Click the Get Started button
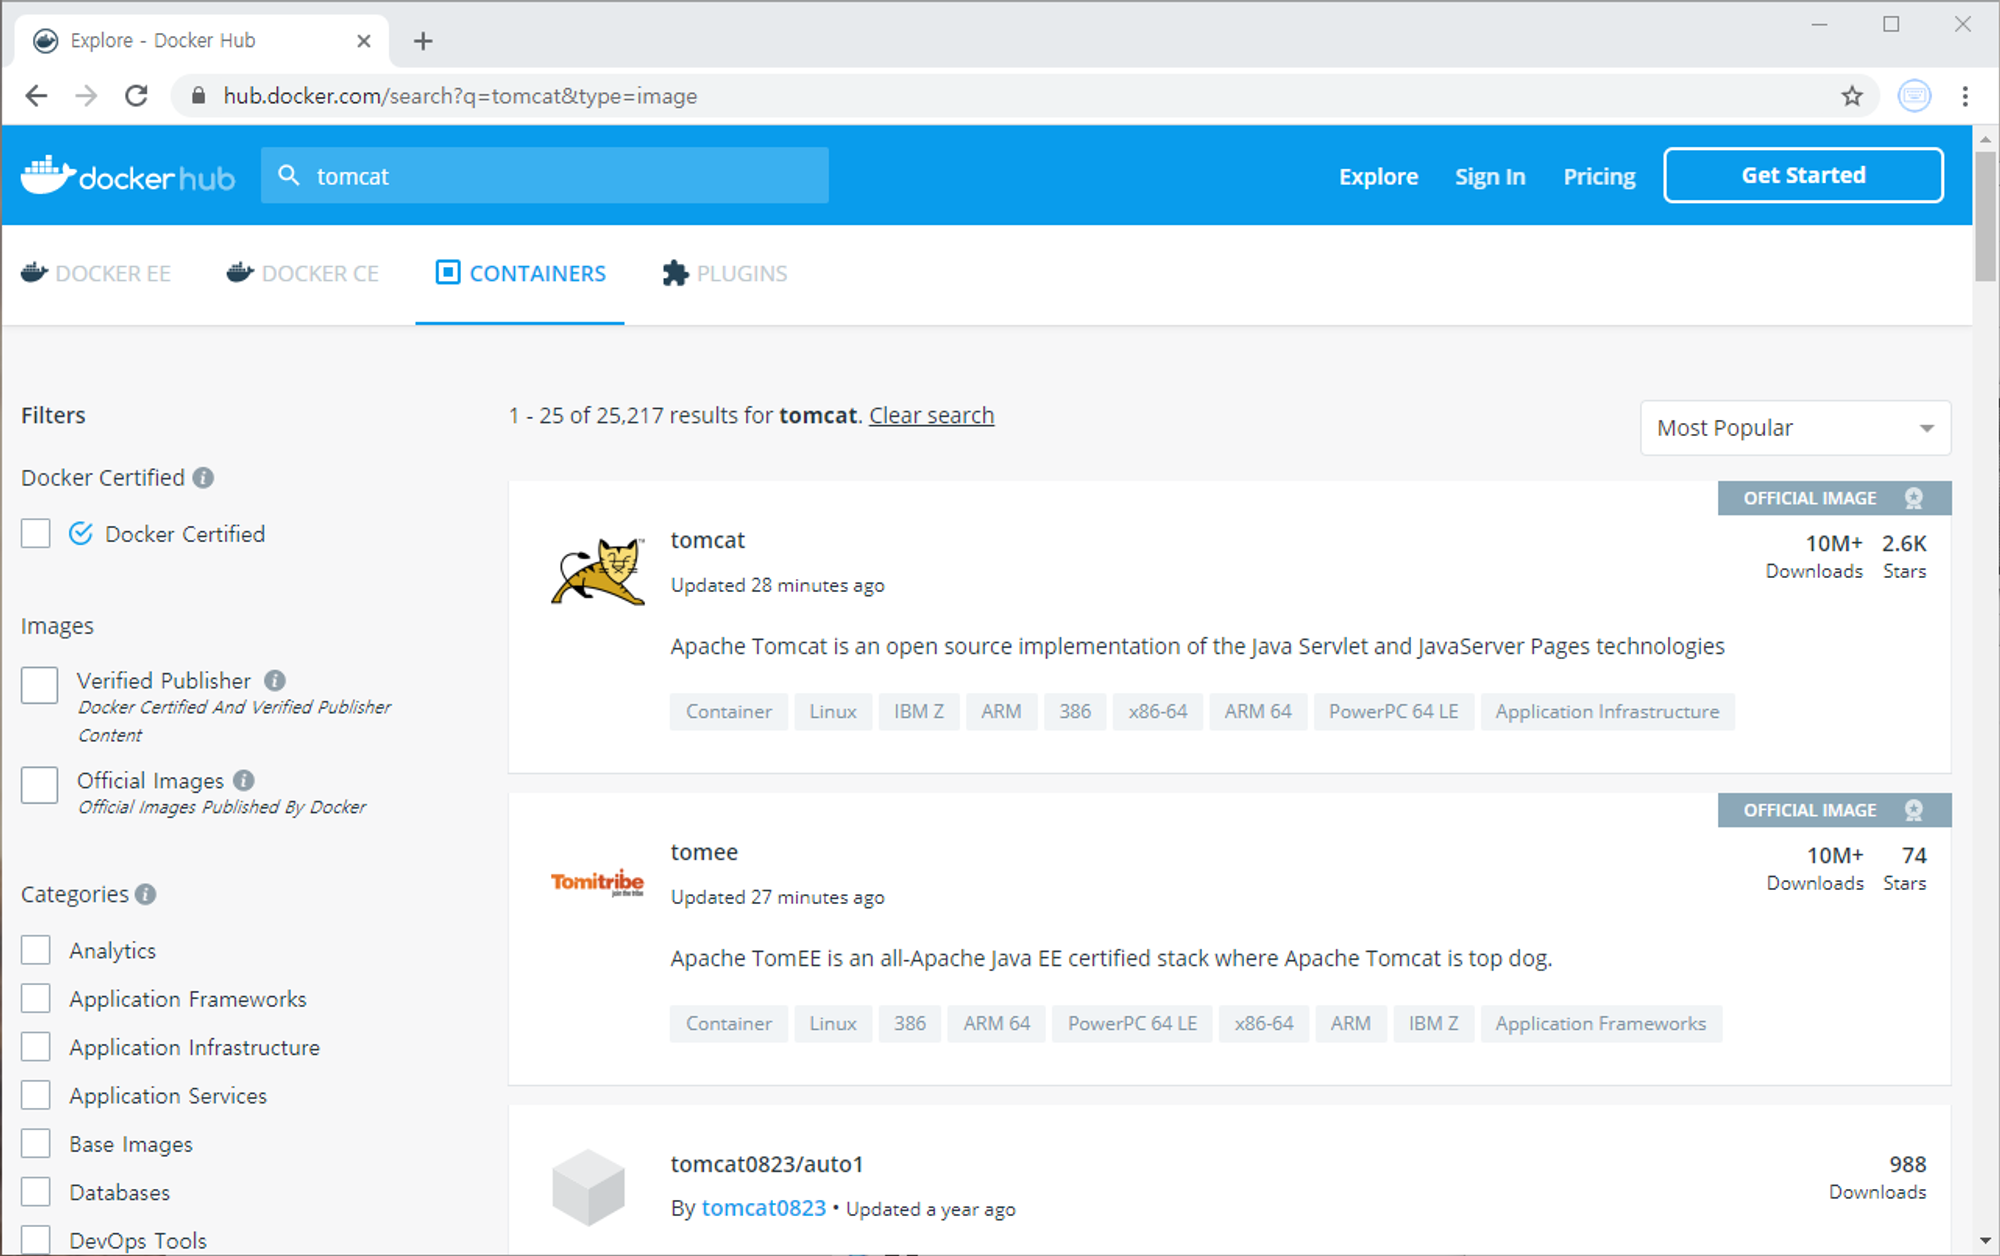Viewport: 2000px width, 1256px height. click(1803, 175)
